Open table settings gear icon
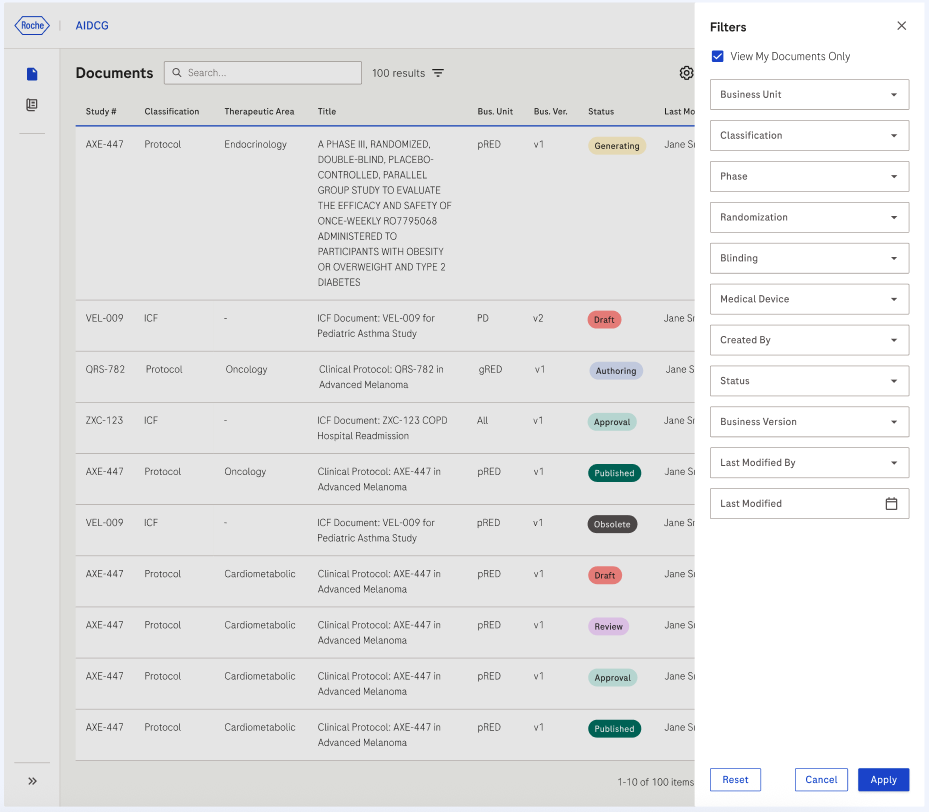This screenshot has width=929, height=812. point(686,73)
